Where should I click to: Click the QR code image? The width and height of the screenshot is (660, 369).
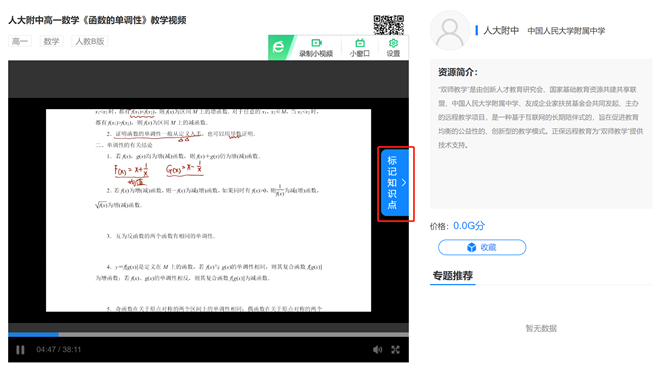click(x=389, y=25)
